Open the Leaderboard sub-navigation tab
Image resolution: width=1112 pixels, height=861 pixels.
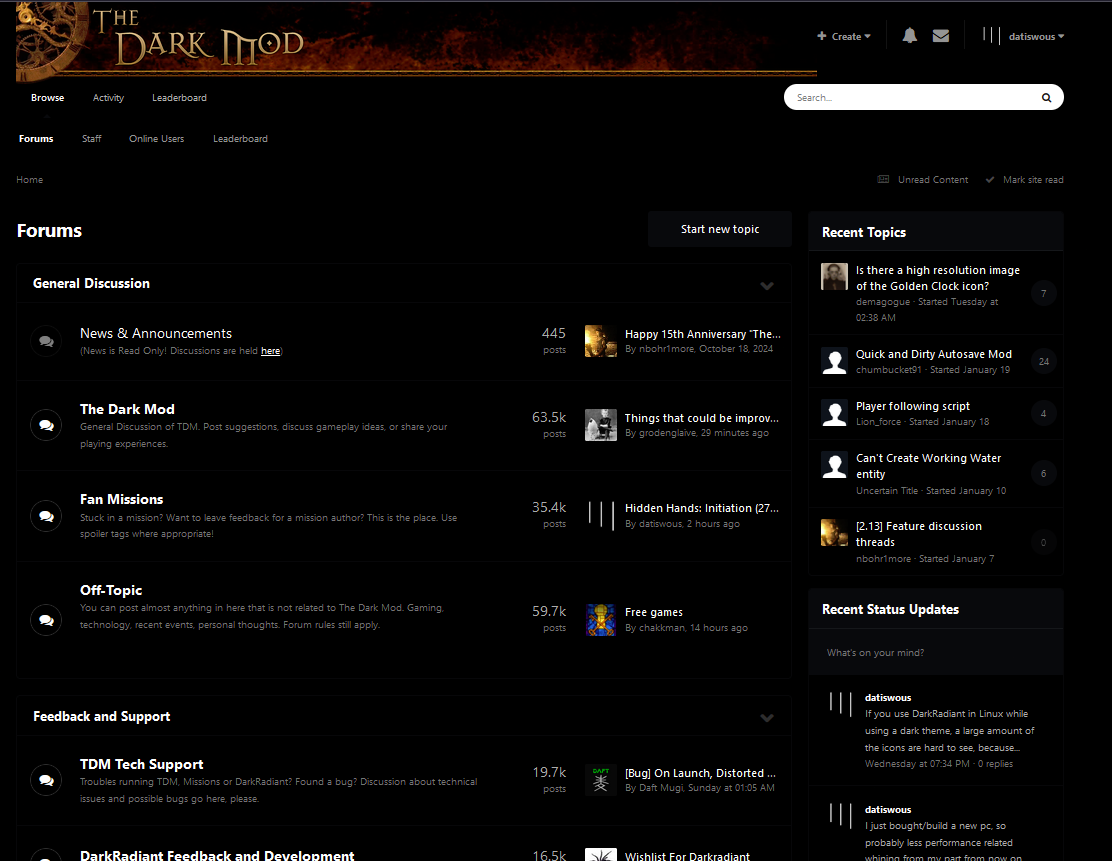pos(240,139)
